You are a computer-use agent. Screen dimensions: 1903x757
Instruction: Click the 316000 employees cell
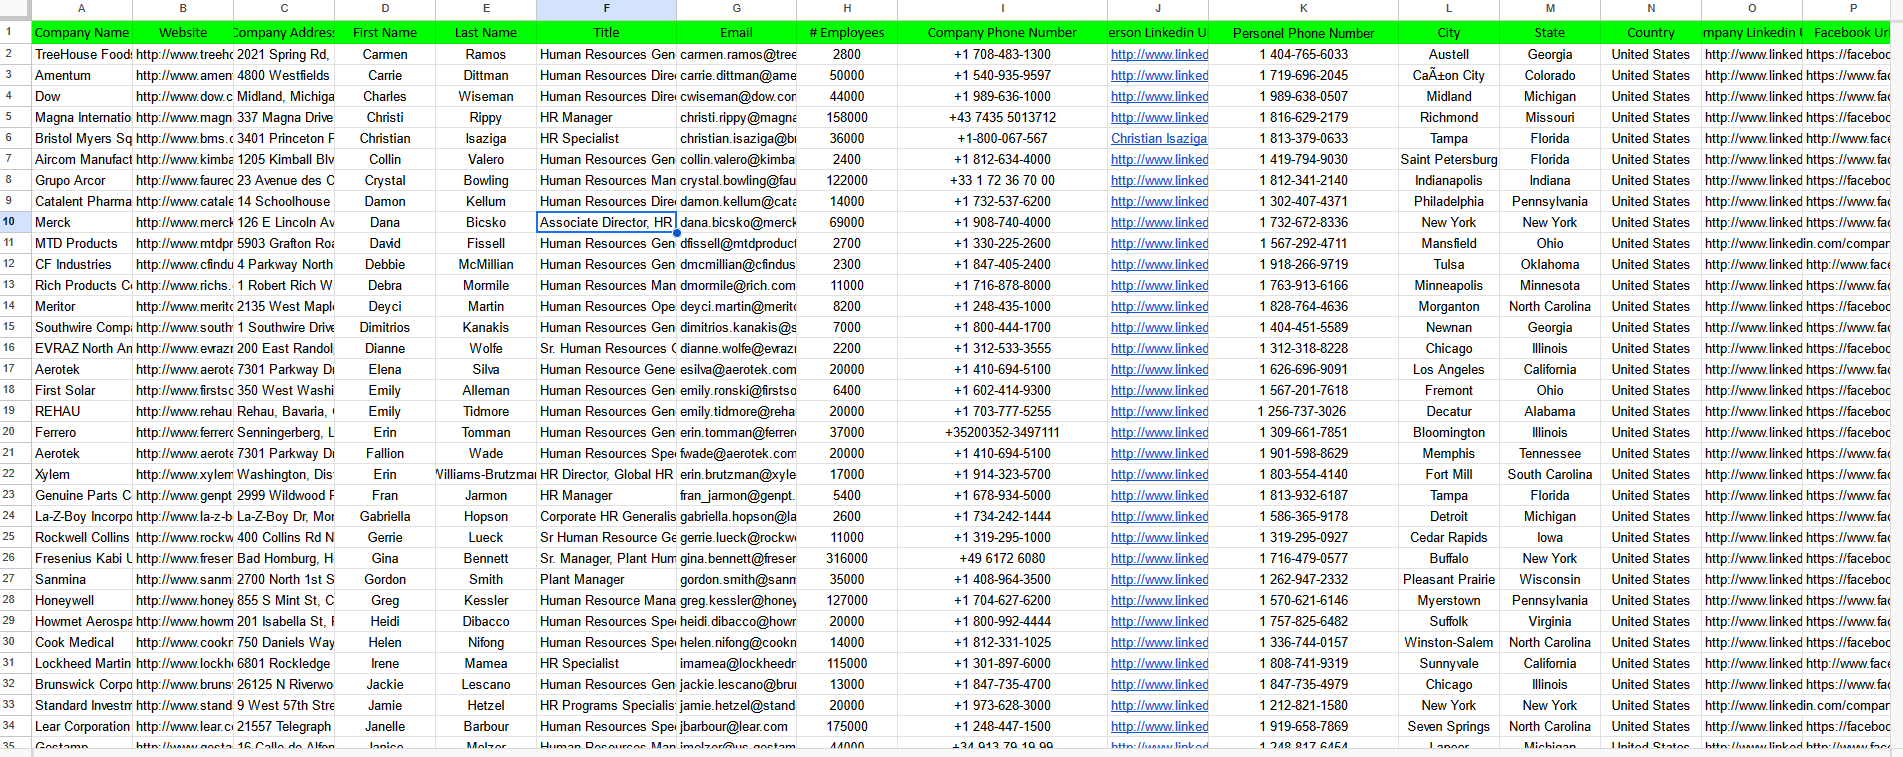tap(847, 558)
